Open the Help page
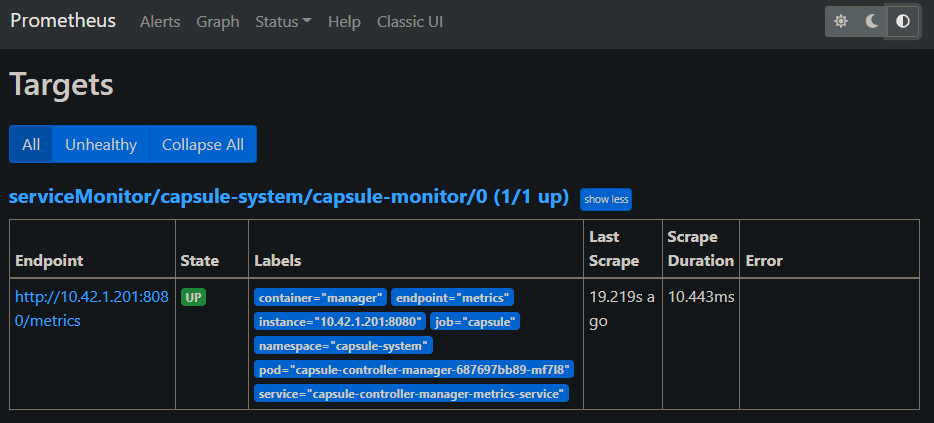The width and height of the screenshot is (934, 423). click(344, 21)
